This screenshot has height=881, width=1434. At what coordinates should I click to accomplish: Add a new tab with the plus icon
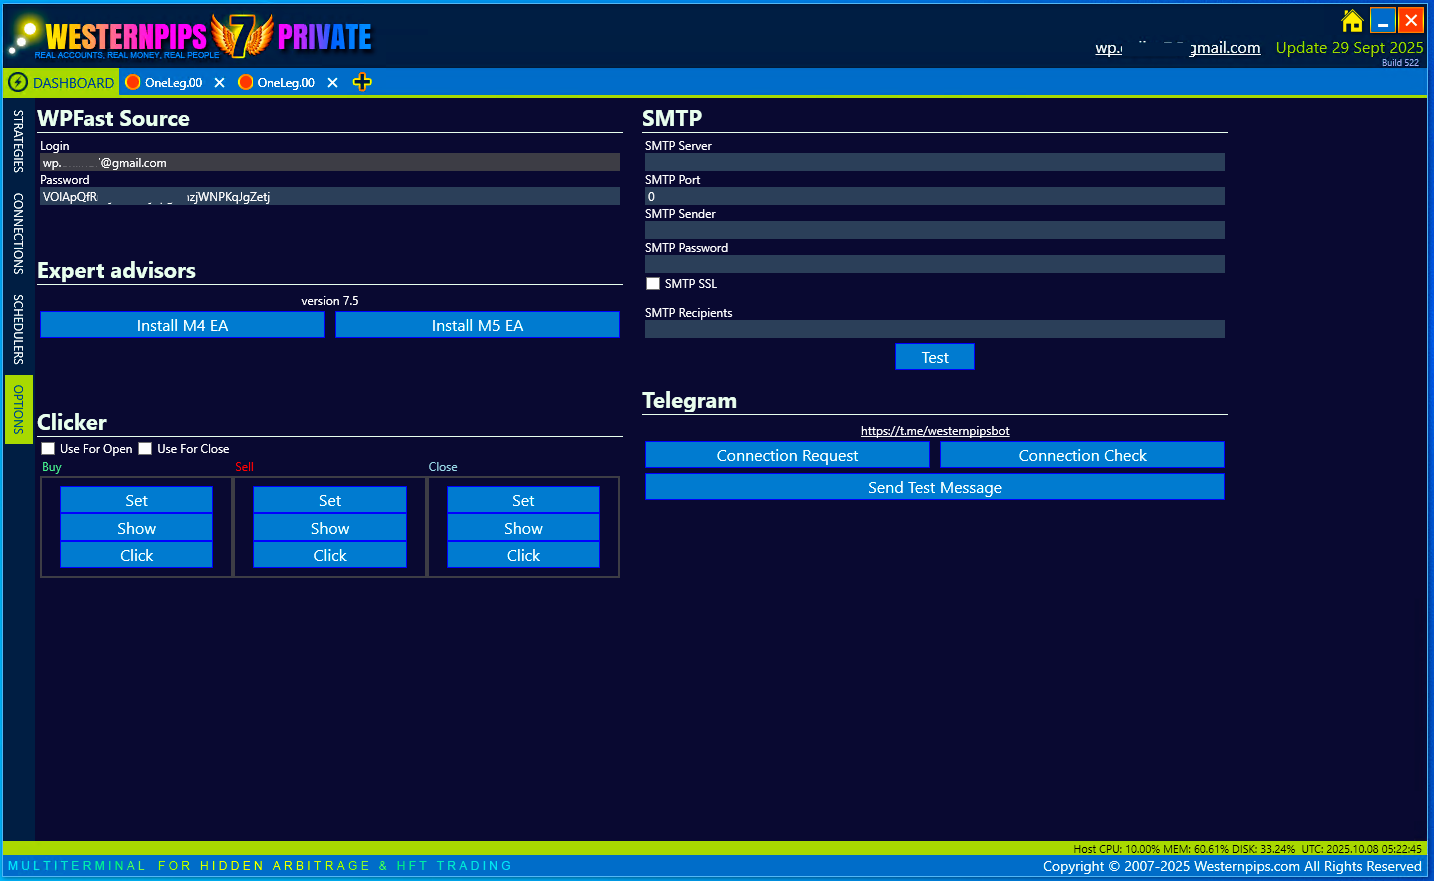[362, 82]
